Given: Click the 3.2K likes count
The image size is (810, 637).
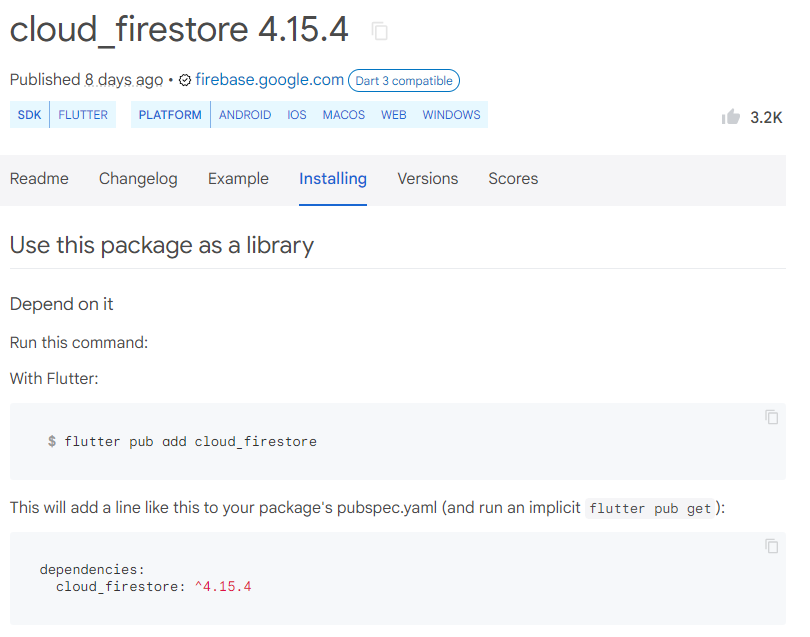Looking at the screenshot, I should tap(766, 118).
